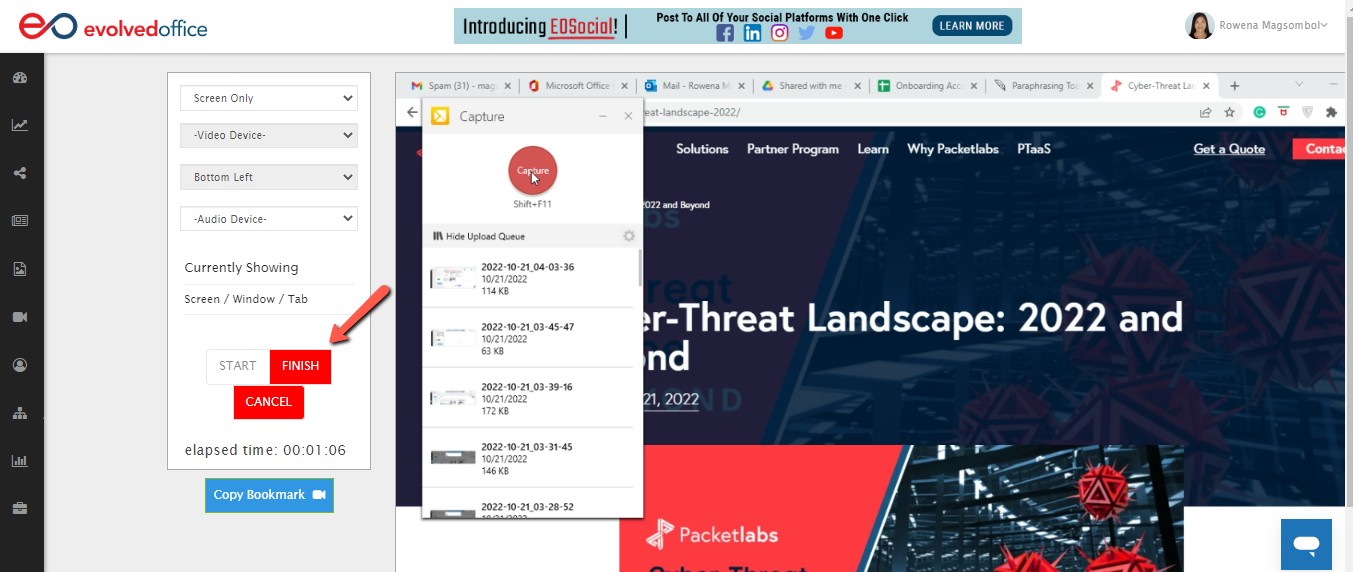Click the new tab plus button
This screenshot has width=1353, height=572.
(x=1234, y=86)
